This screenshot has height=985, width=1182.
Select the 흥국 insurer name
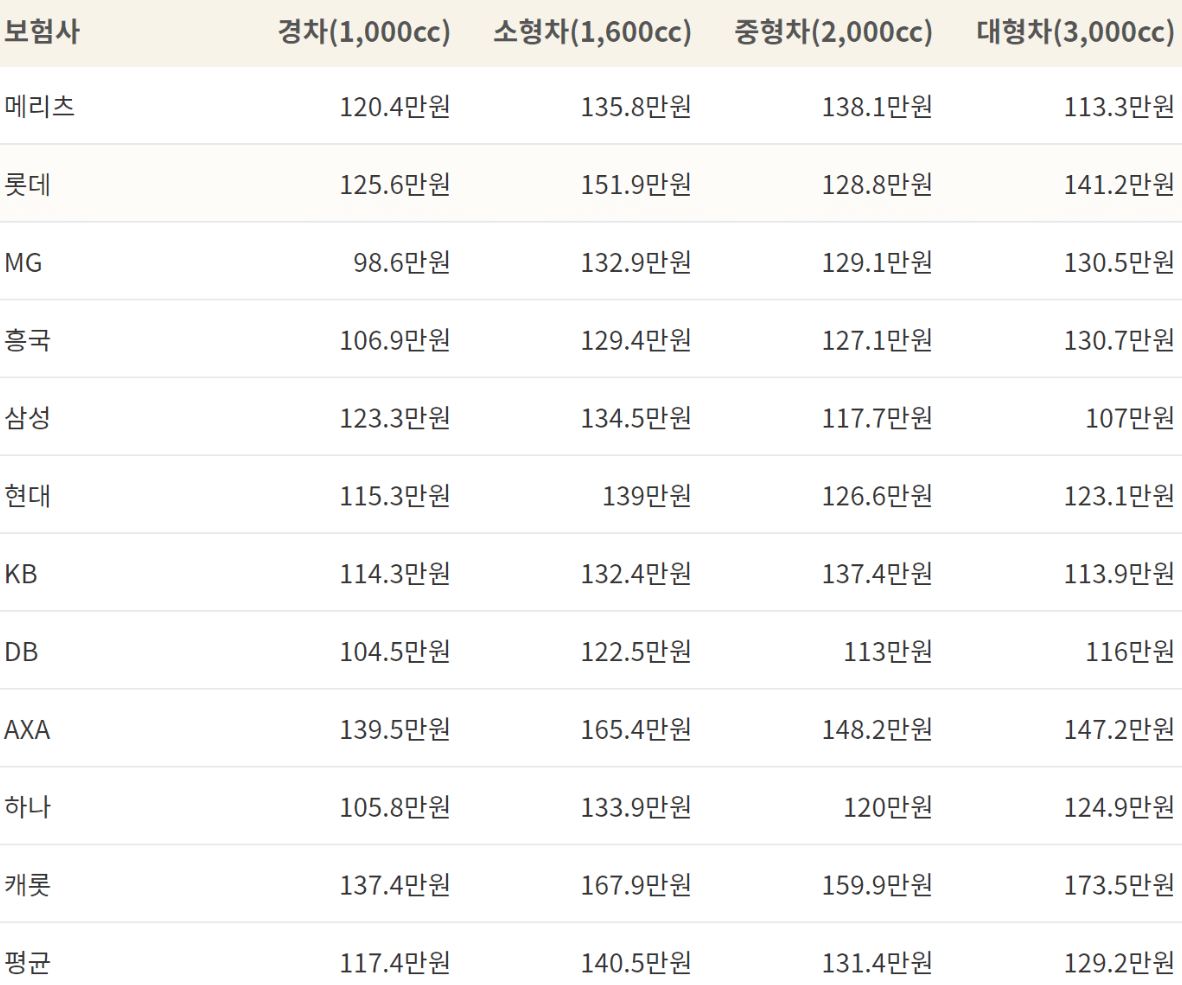(x=28, y=340)
